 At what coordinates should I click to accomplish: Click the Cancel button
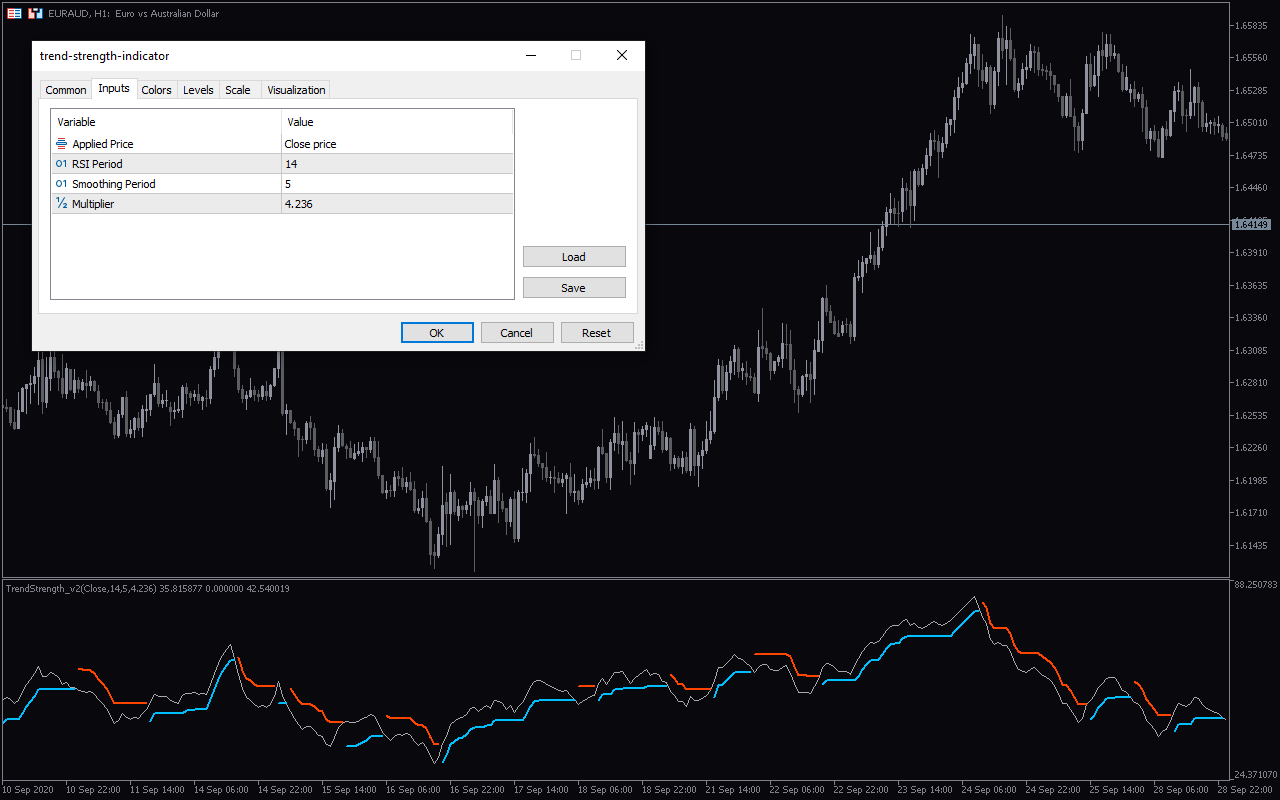click(517, 333)
